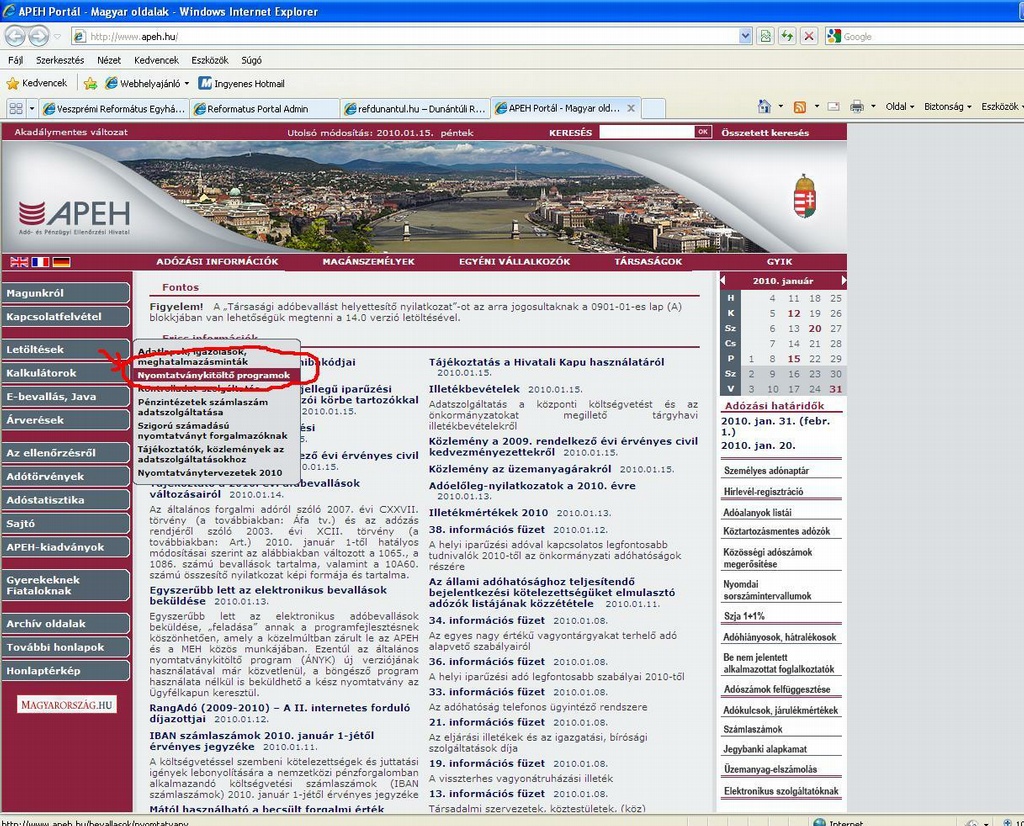Stop page loading with the red X icon

tap(808, 37)
